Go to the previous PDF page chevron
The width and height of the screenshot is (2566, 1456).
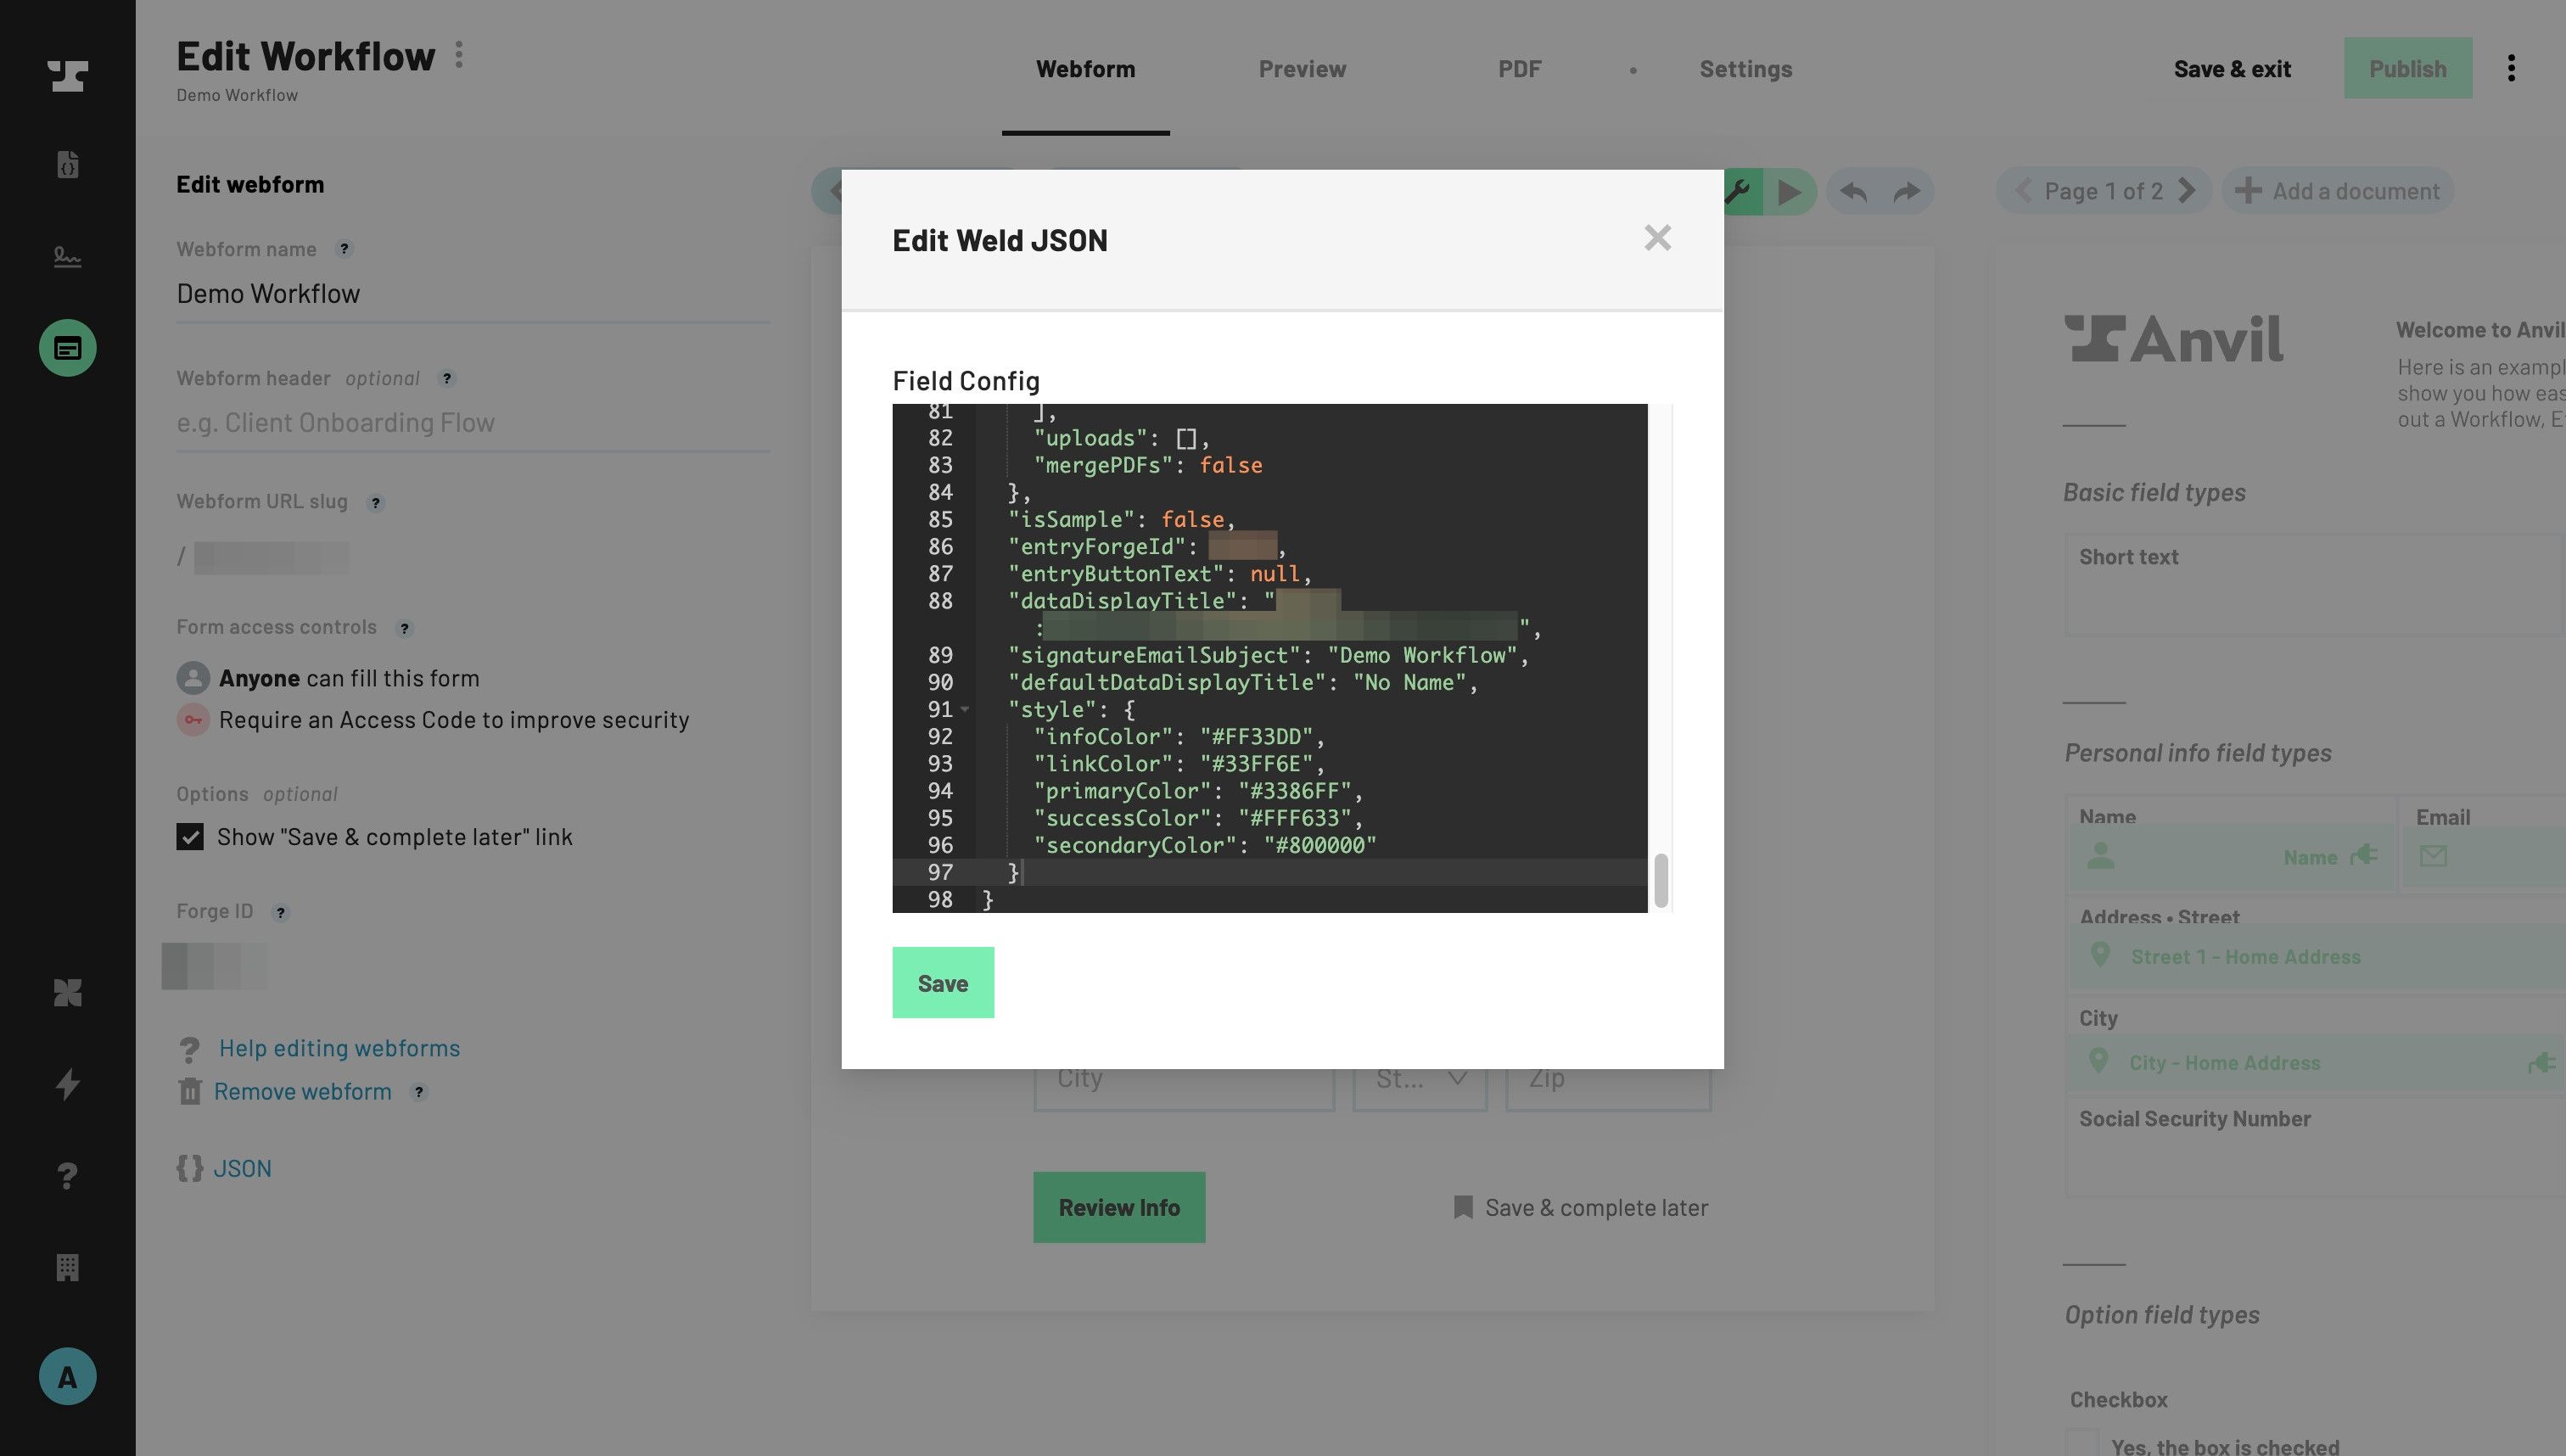(x=2022, y=191)
